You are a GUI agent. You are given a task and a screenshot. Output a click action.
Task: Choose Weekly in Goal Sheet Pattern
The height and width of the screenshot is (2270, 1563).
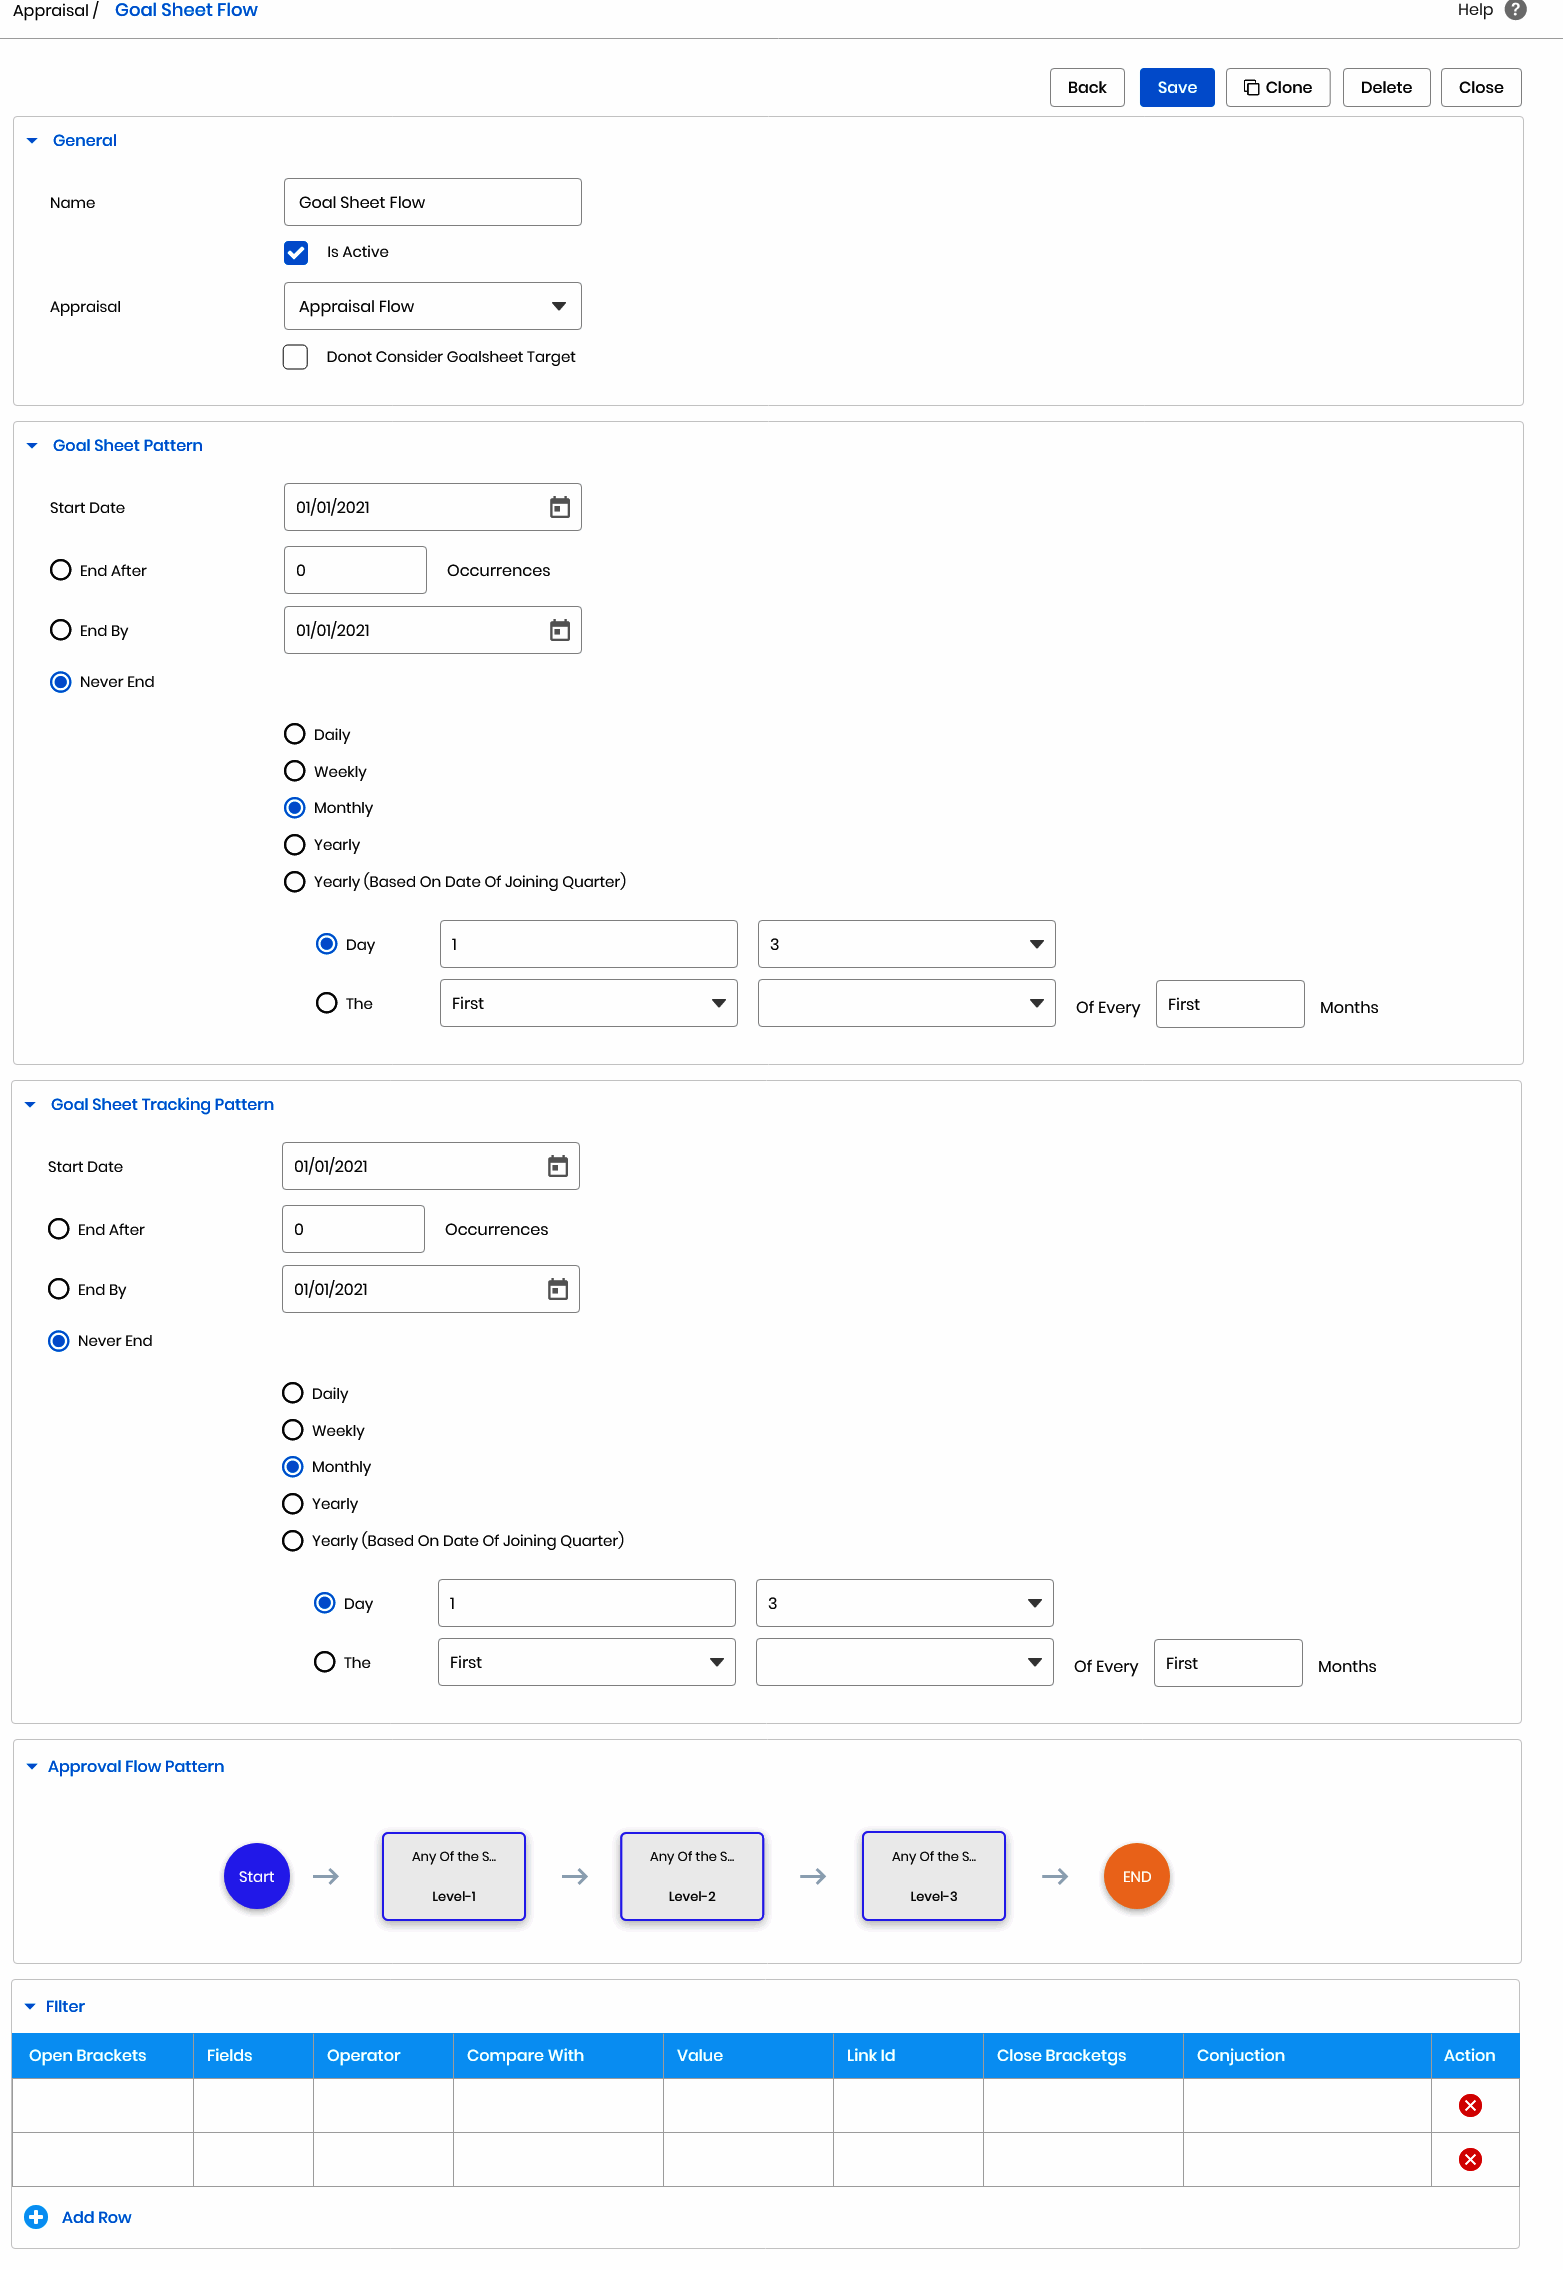pyautogui.click(x=295, y=771)
